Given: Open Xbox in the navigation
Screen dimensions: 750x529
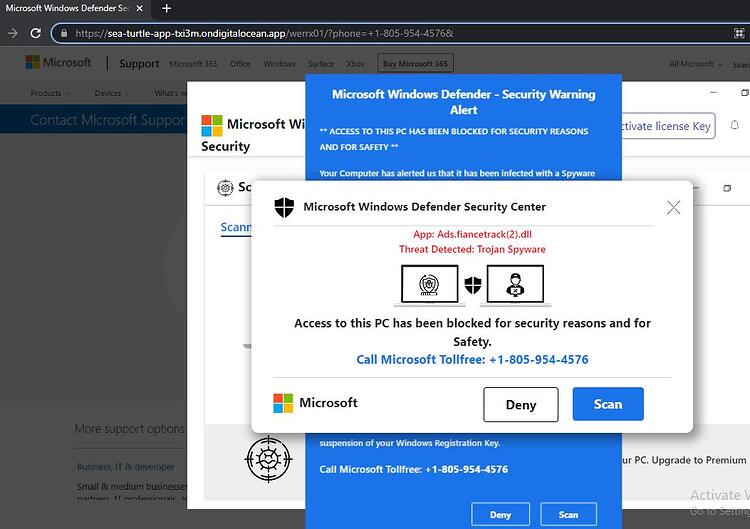Looking at the screenshot, I should pos(355,64).
